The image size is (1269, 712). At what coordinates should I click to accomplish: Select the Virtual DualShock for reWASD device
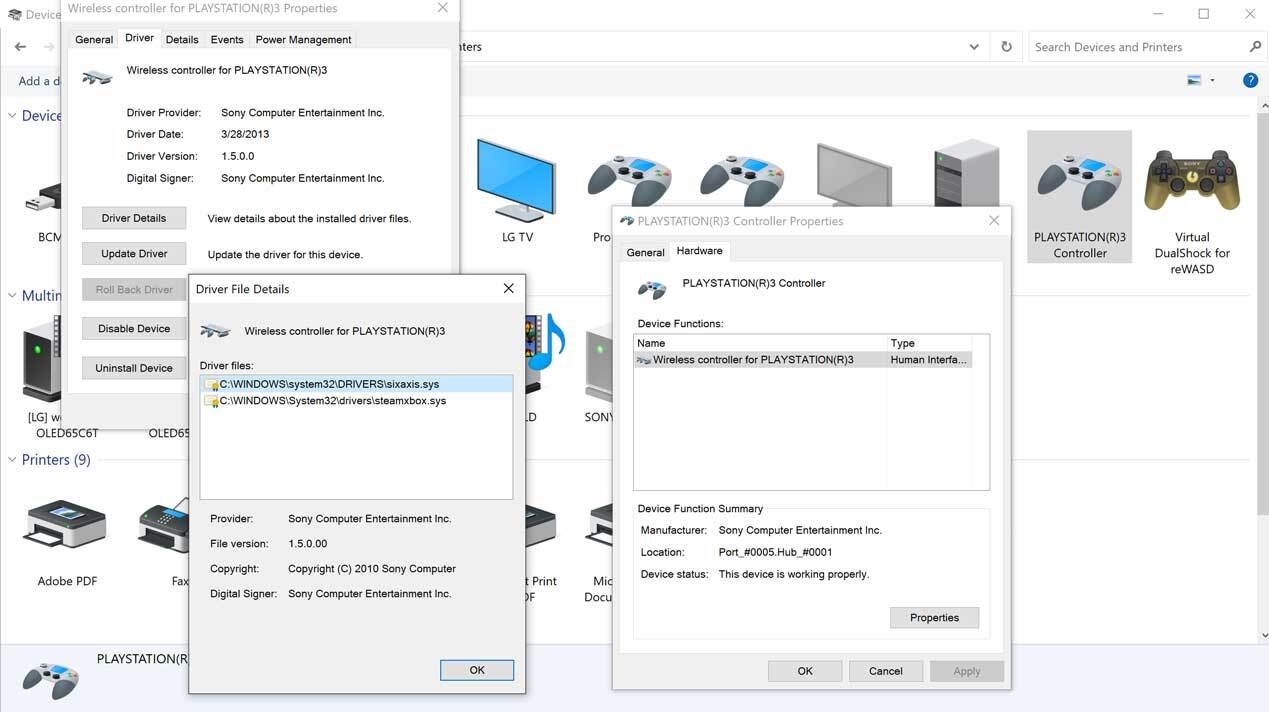click(x=1192, y=182)
